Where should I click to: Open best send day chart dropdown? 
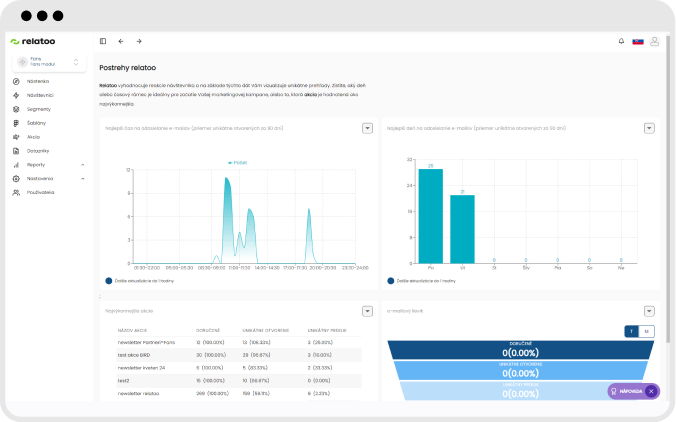(x=649, y=128)
